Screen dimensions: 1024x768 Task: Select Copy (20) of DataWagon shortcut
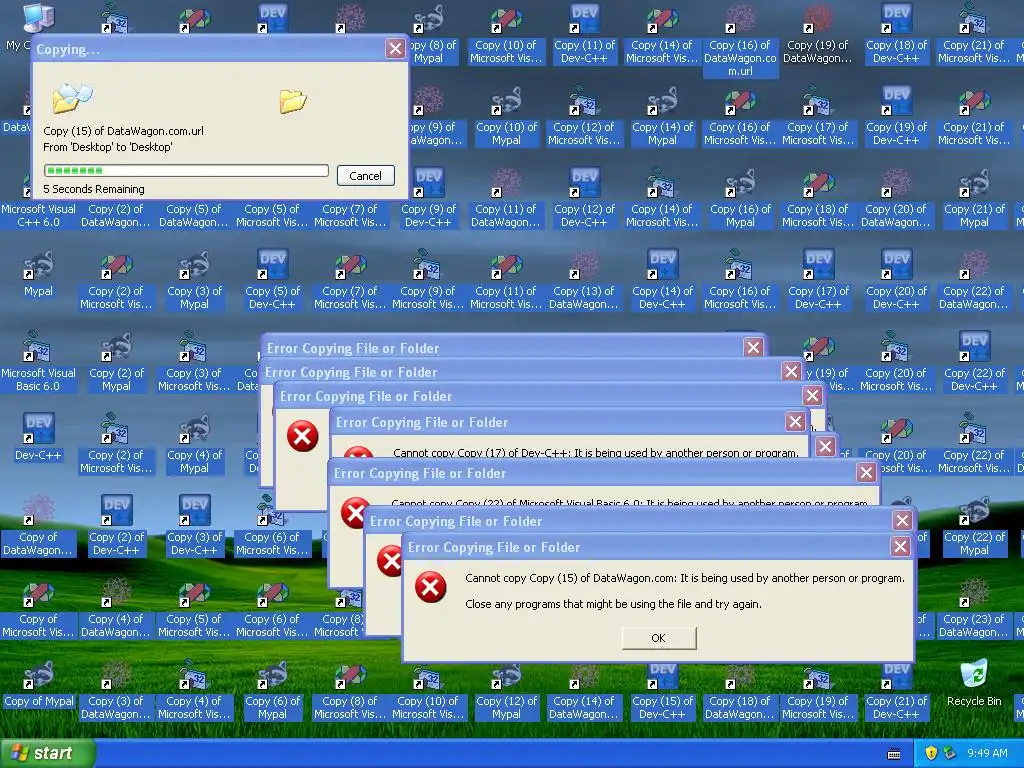tap(896, 199)
